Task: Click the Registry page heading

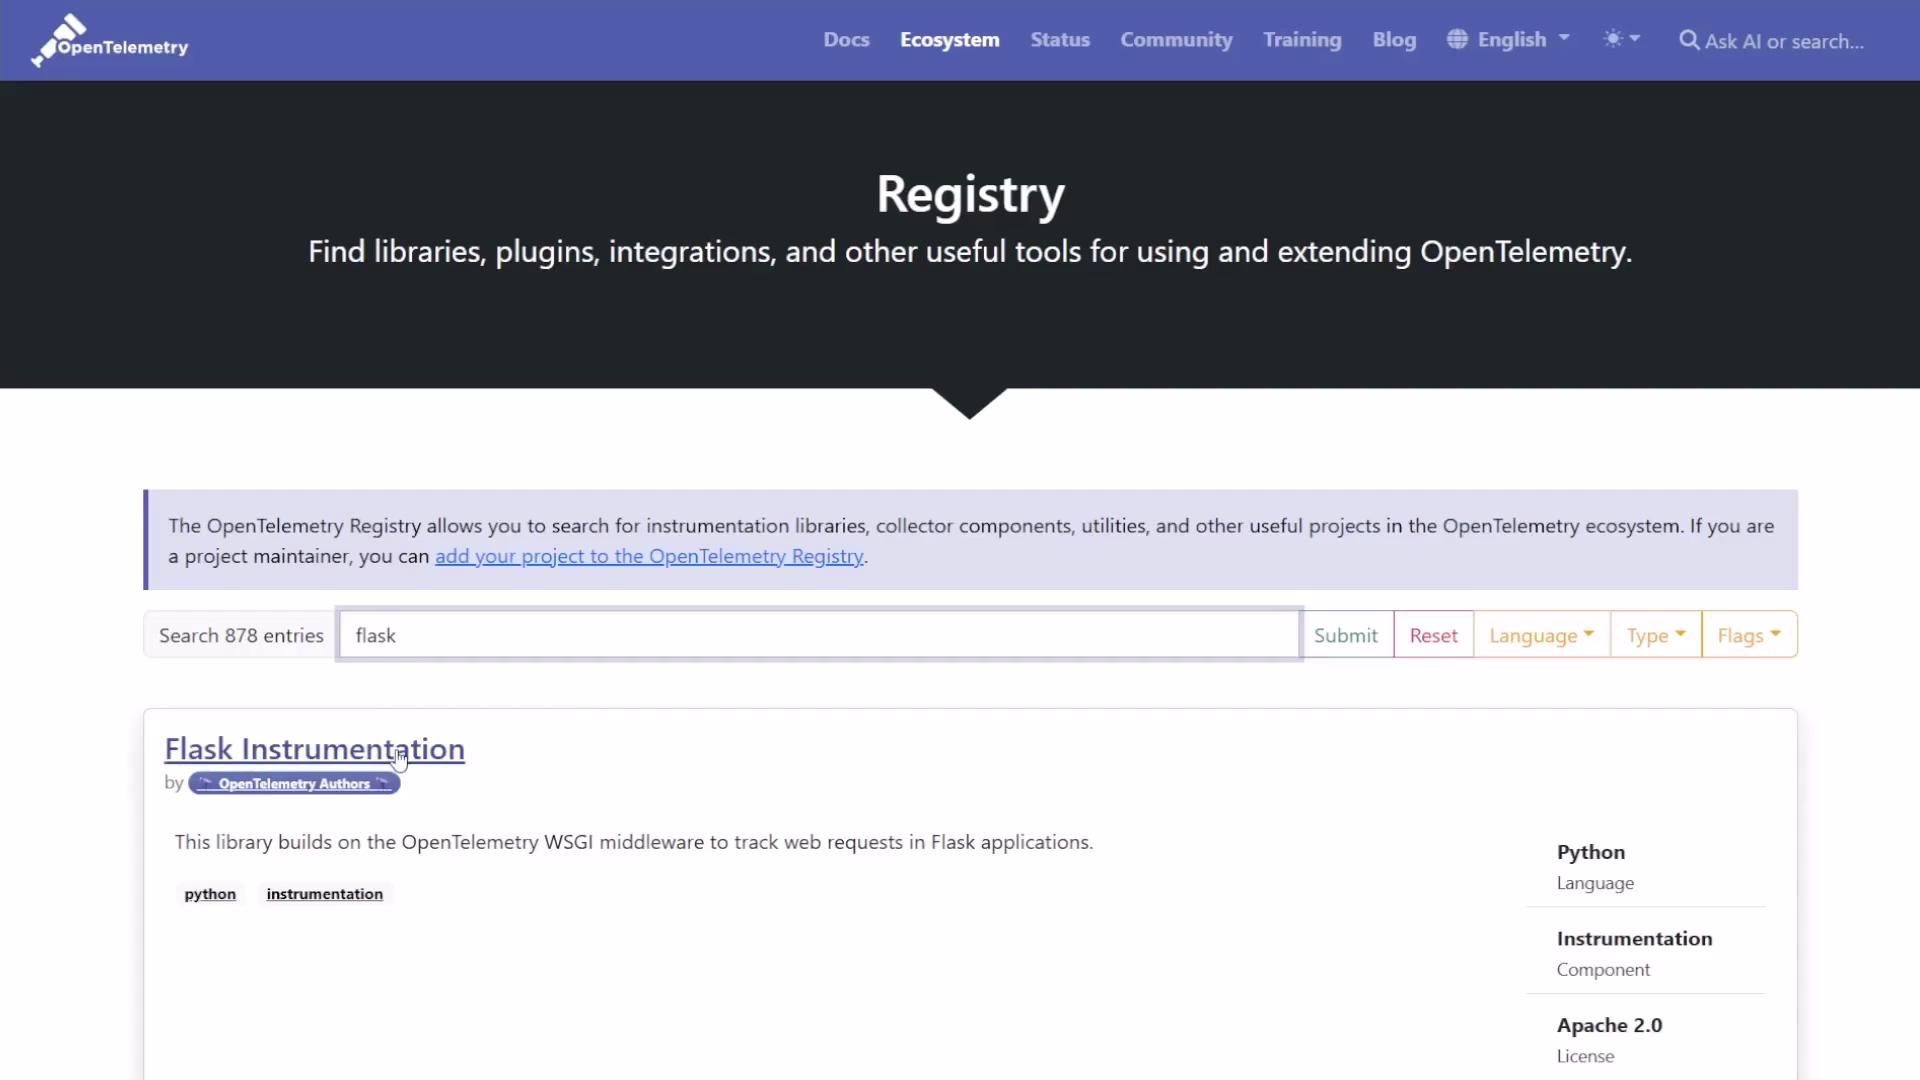Action: [970, 194]
